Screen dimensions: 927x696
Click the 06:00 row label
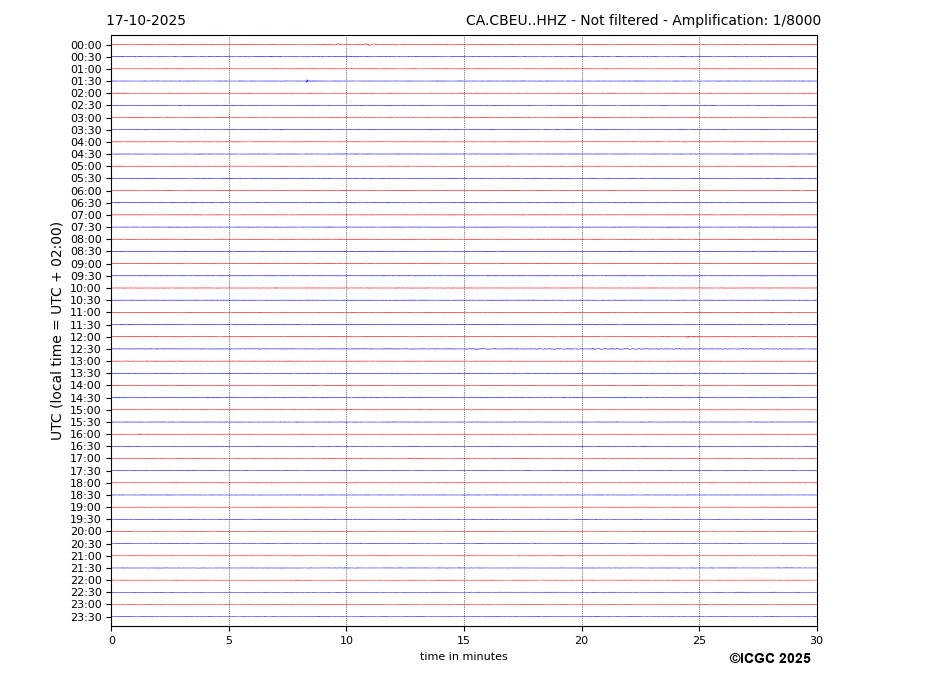pos(86,191)
